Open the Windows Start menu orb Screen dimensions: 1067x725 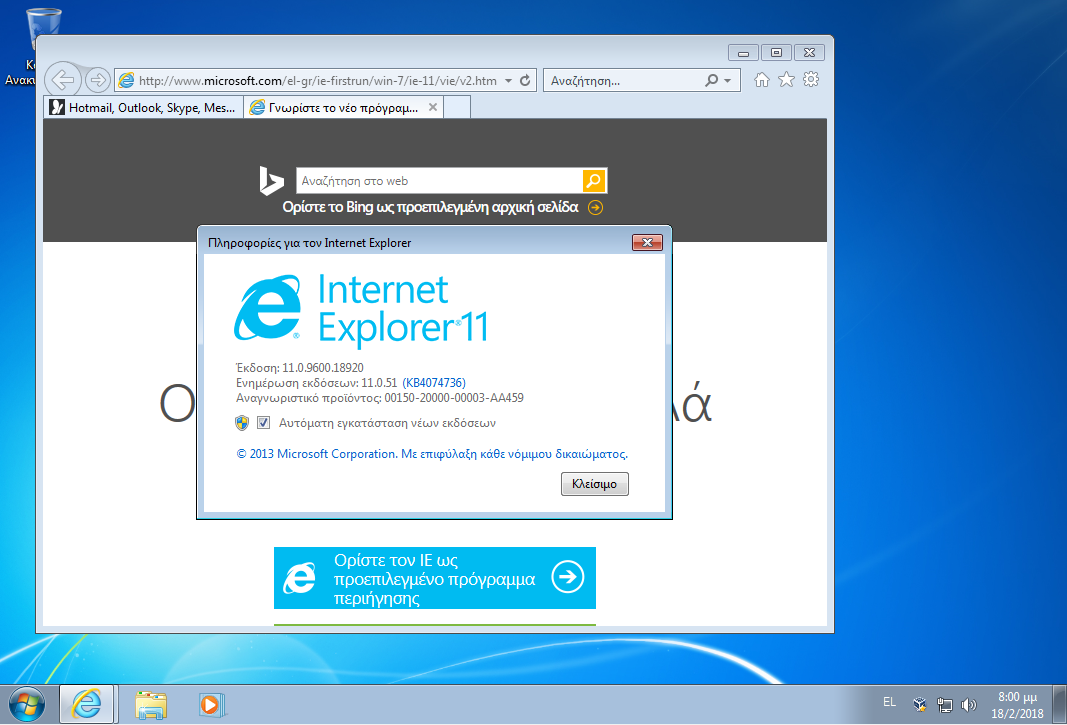pos(27,705)
